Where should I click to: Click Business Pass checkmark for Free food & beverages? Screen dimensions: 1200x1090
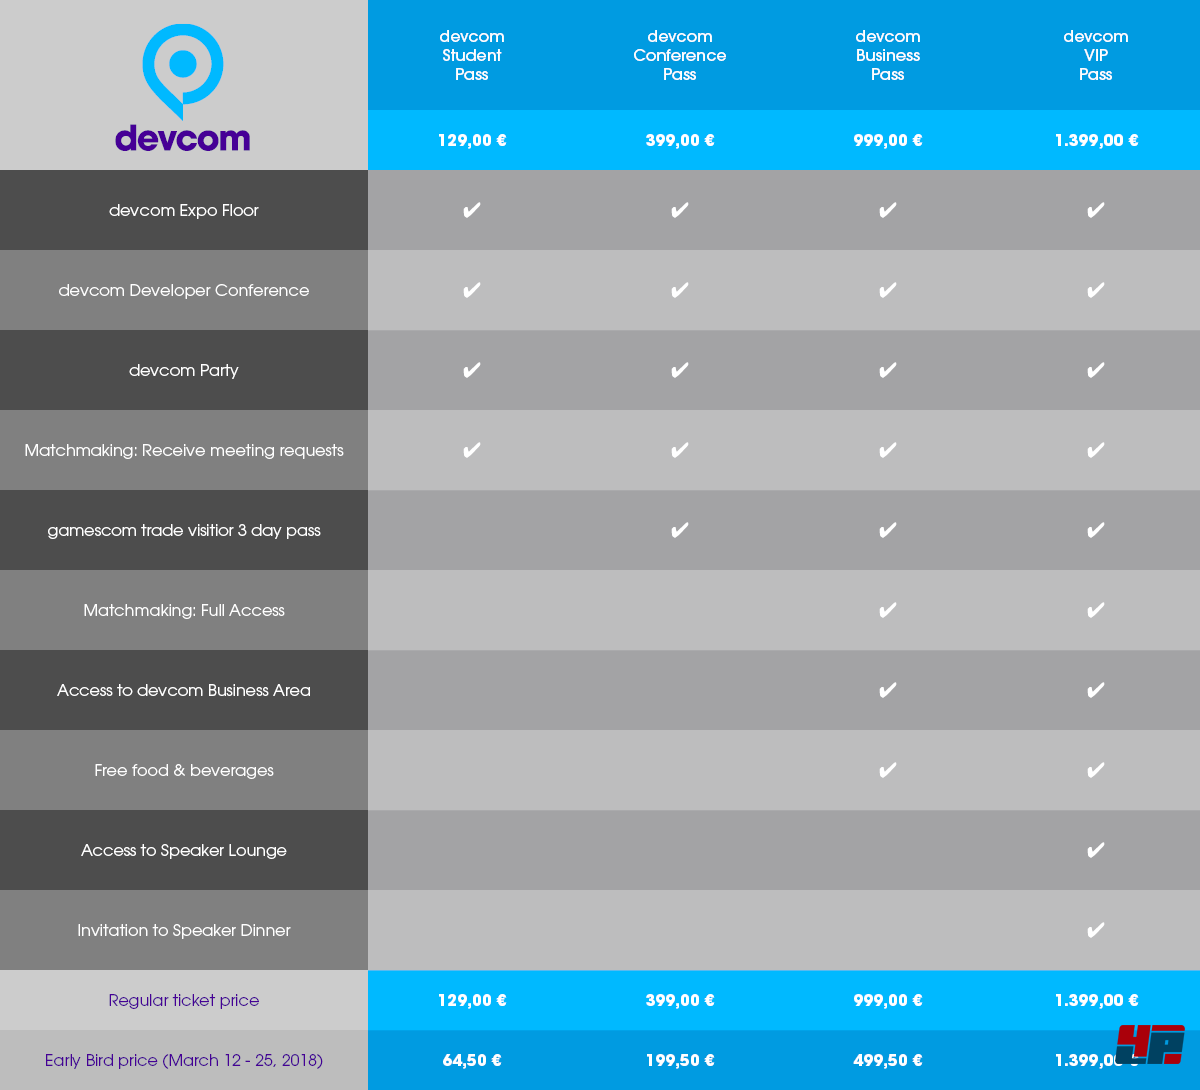888,770
